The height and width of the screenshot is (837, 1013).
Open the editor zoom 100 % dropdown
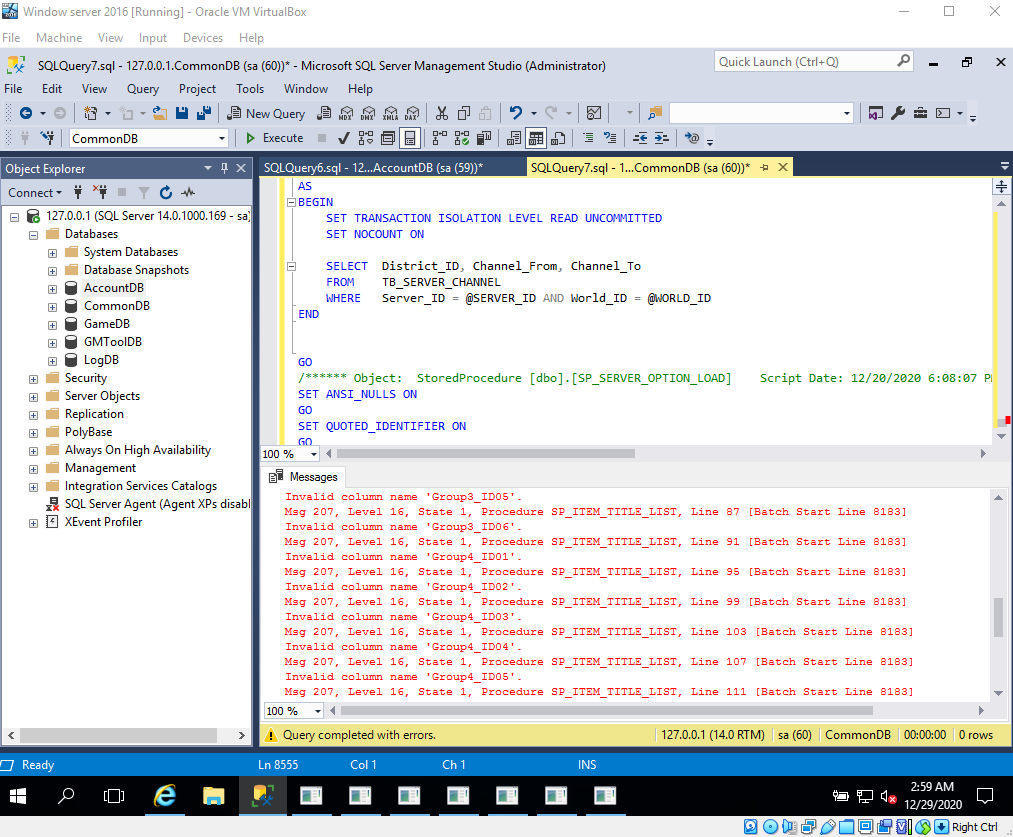tap(314, 454)
